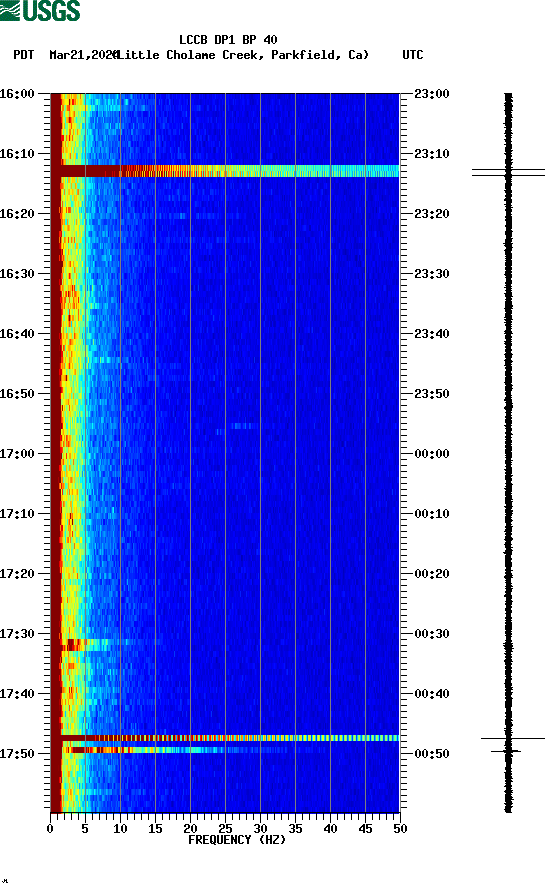Click the '15' frequency tick label
Screen dimensions: 552x892
pos(155,829)
